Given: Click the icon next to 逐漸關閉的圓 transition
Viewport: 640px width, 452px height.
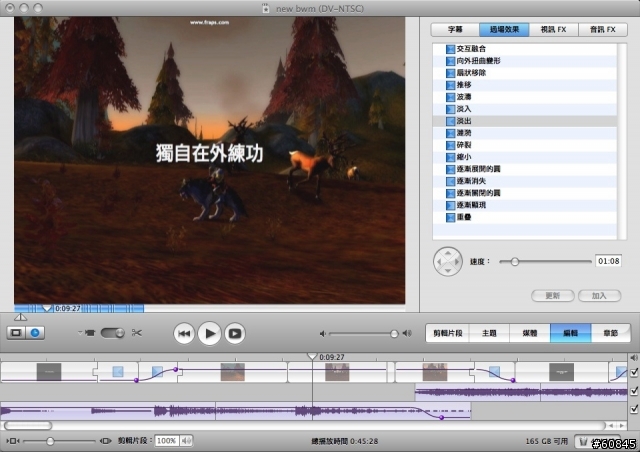Looking at the screenshot, I should point(450,193).
